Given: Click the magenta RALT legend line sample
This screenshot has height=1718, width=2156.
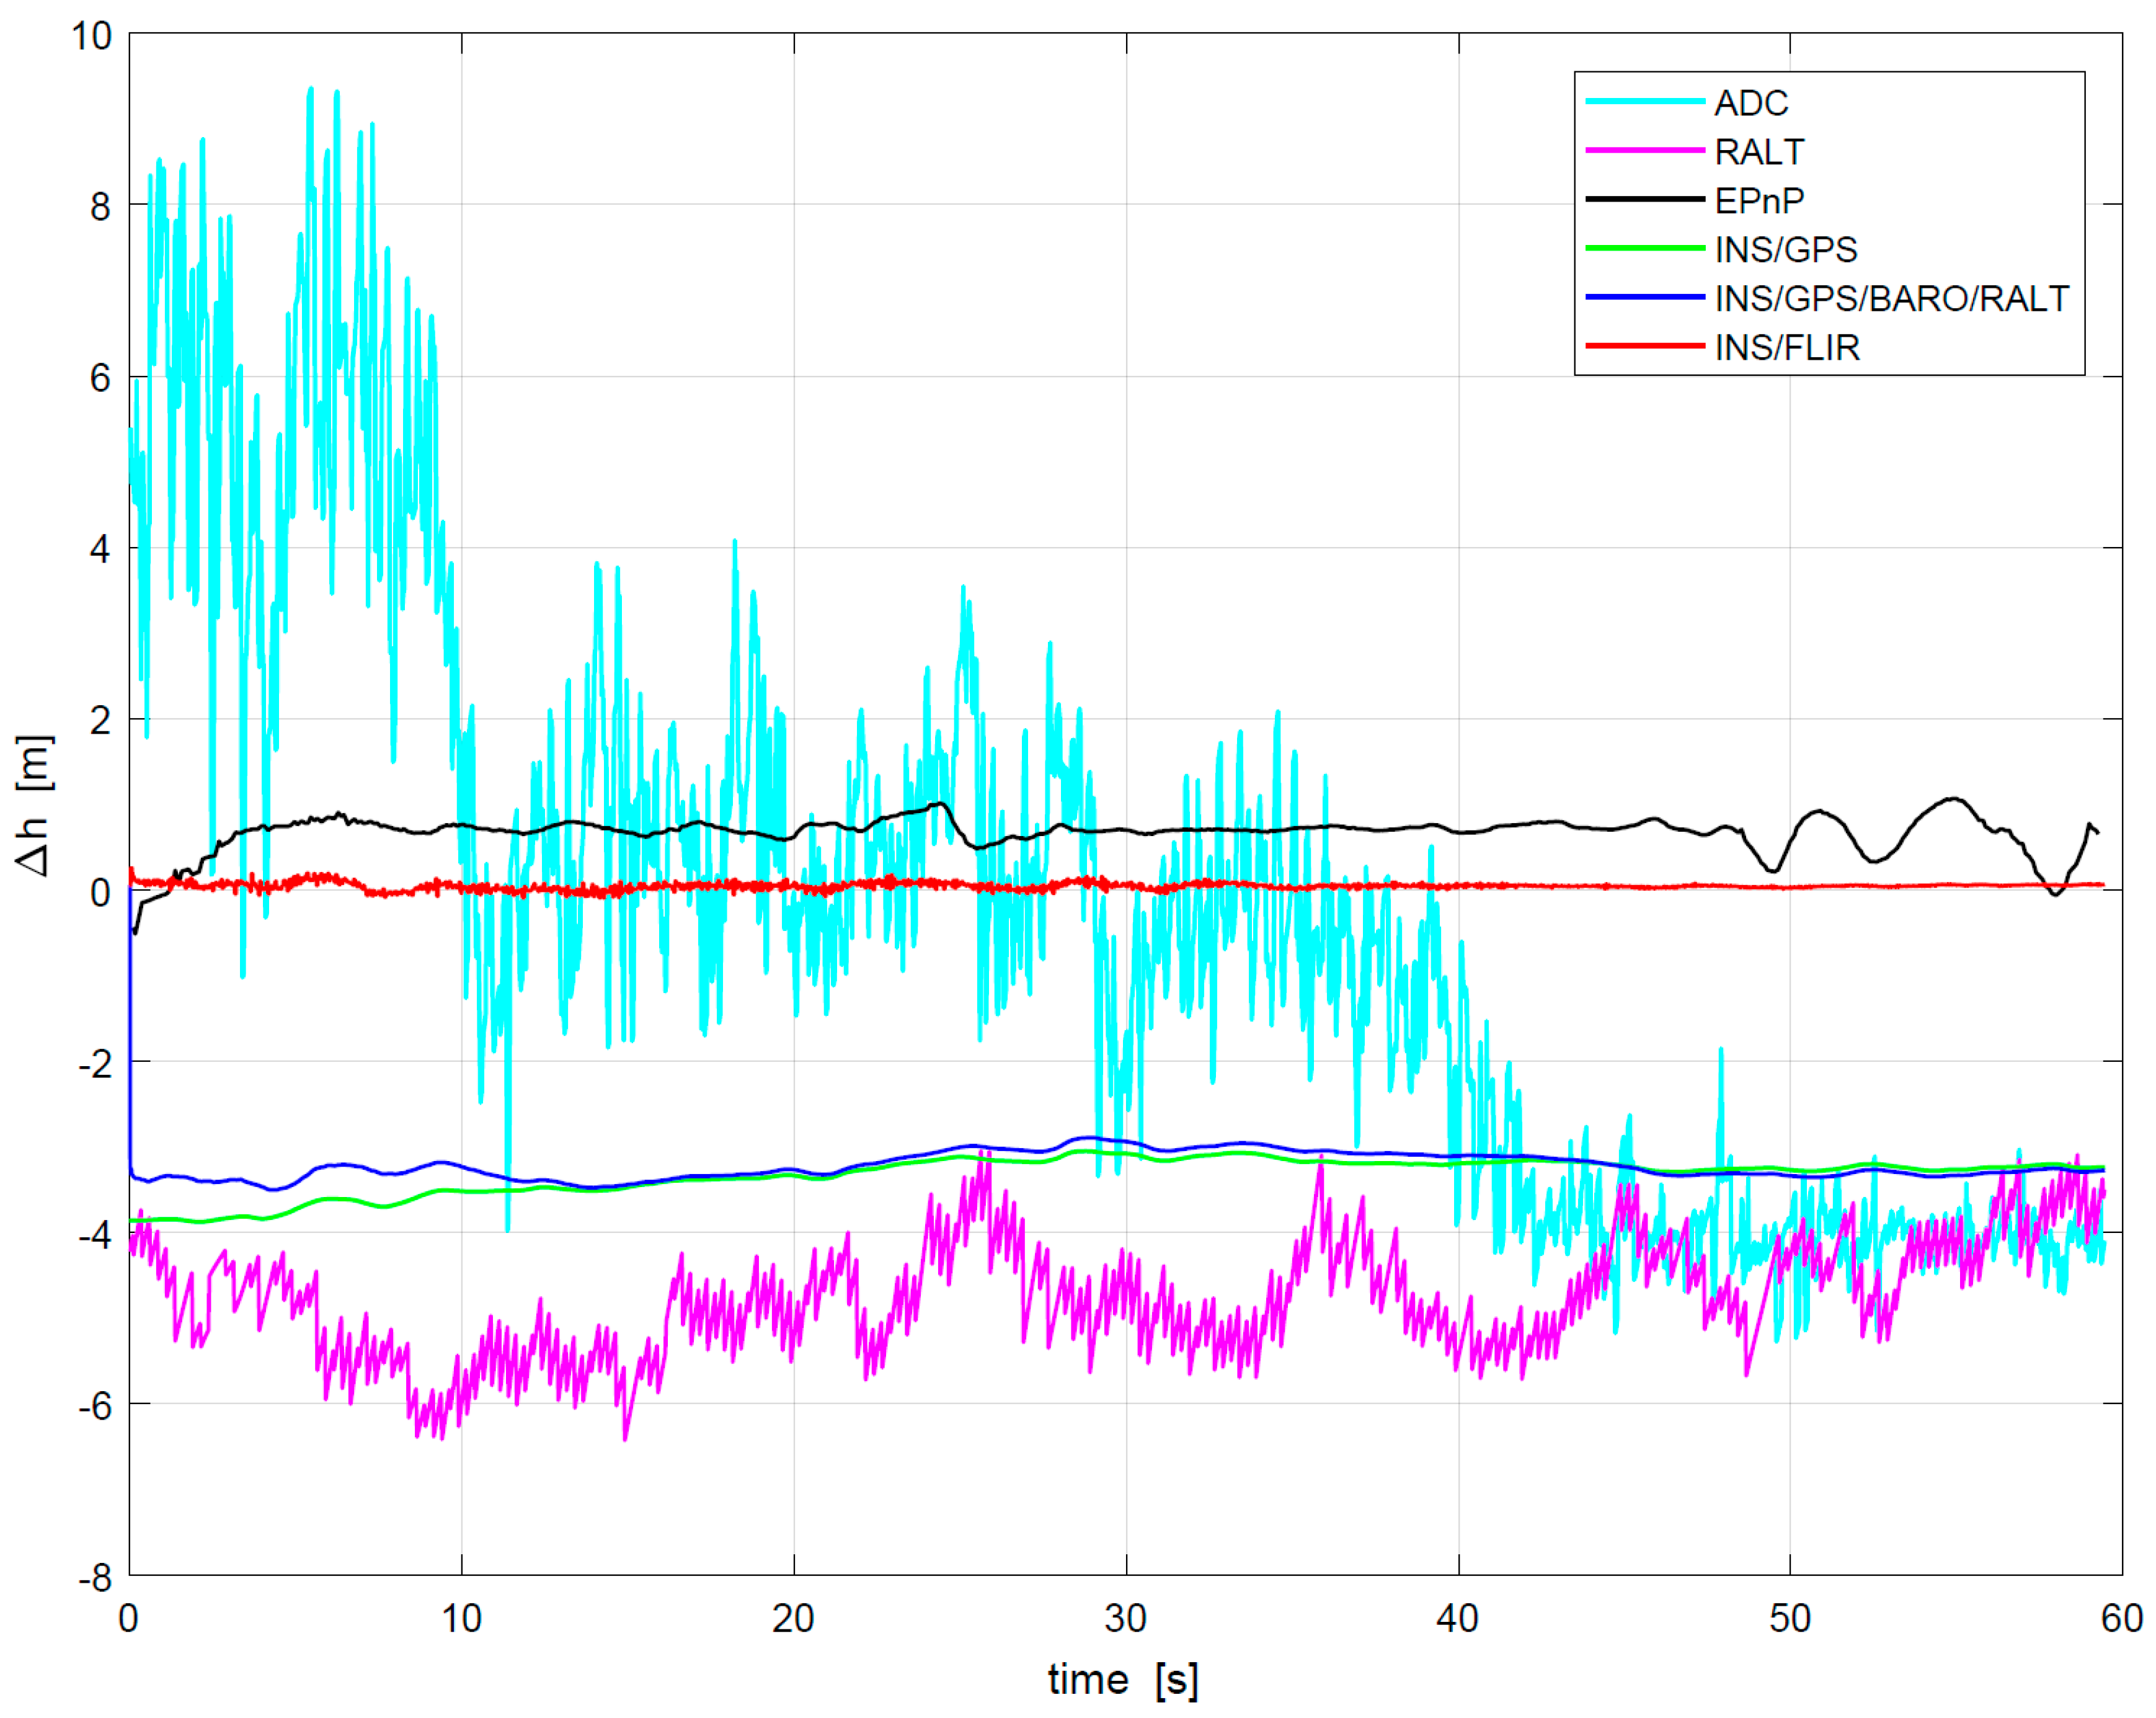Looking at the screenshot, I should [1645, 150].
